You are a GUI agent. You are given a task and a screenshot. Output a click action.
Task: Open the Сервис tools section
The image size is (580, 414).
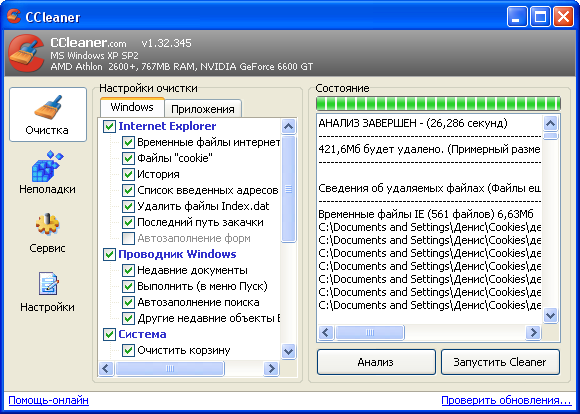47,232
